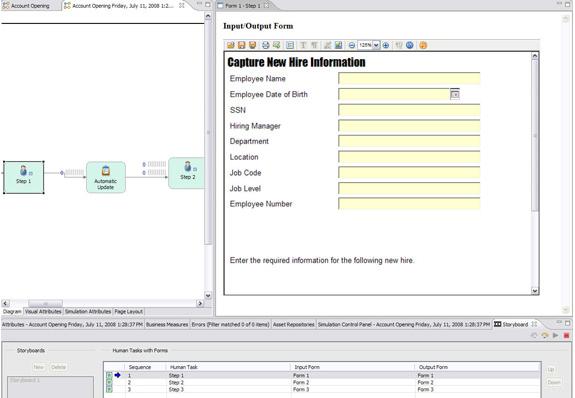Open the date of birth calendar picker
This screenshot has width=575, height=398.
pyautogui.click(x=455, y=94)
